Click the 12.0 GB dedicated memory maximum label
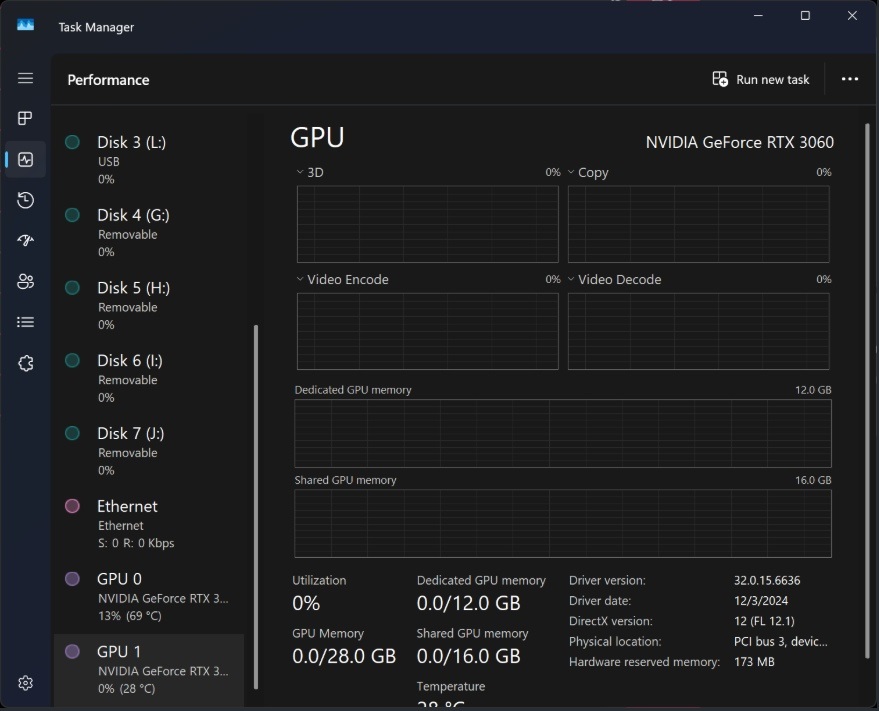 click(813, 390)
